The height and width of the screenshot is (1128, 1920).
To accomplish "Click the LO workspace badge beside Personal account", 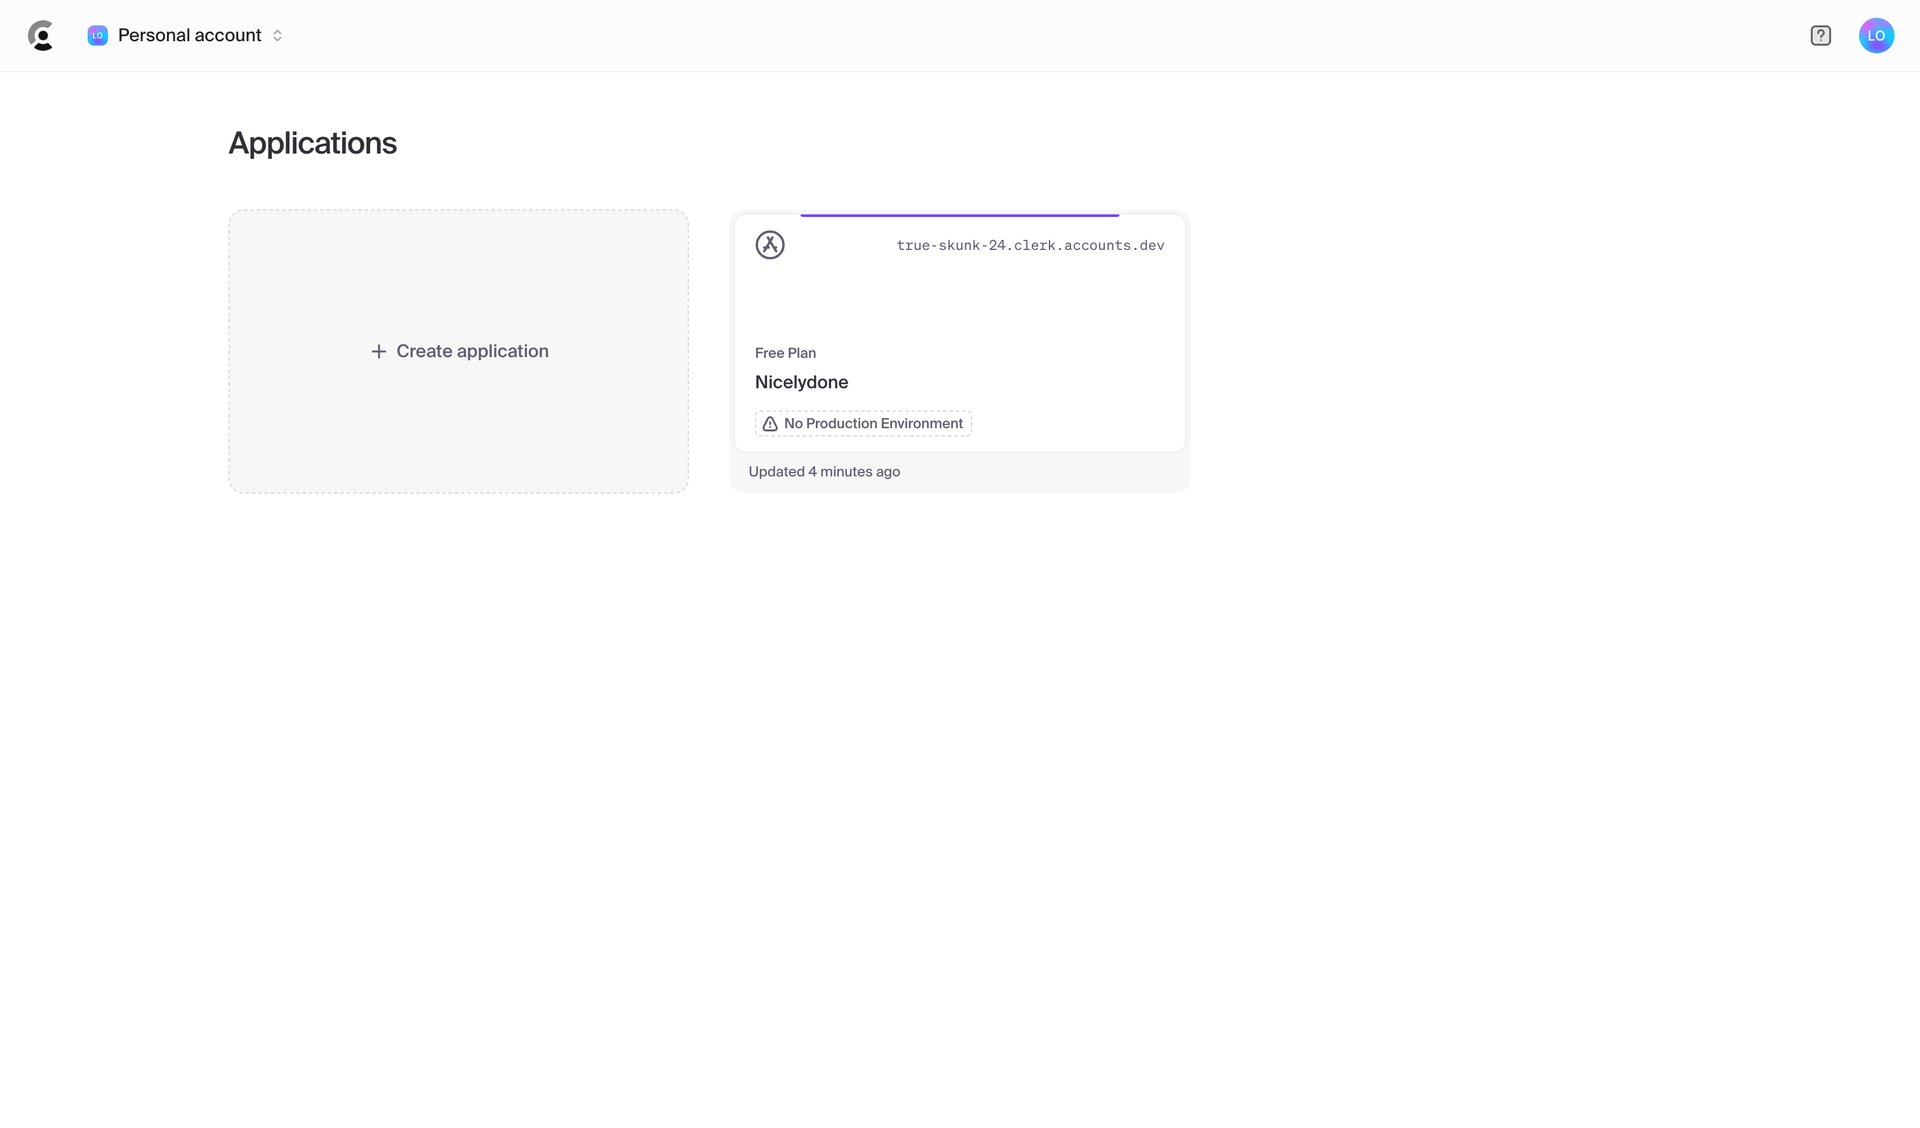I will (96, 35).
